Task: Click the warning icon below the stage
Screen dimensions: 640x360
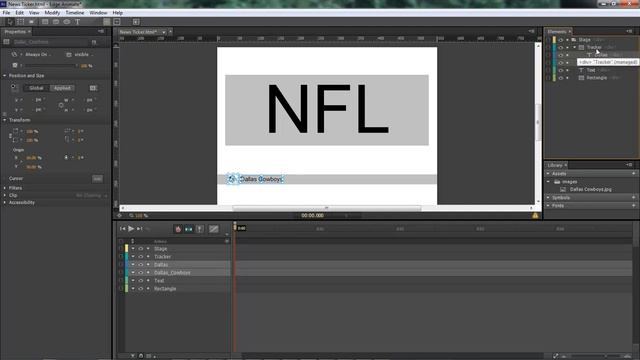Action: click(x=535, y=215)
